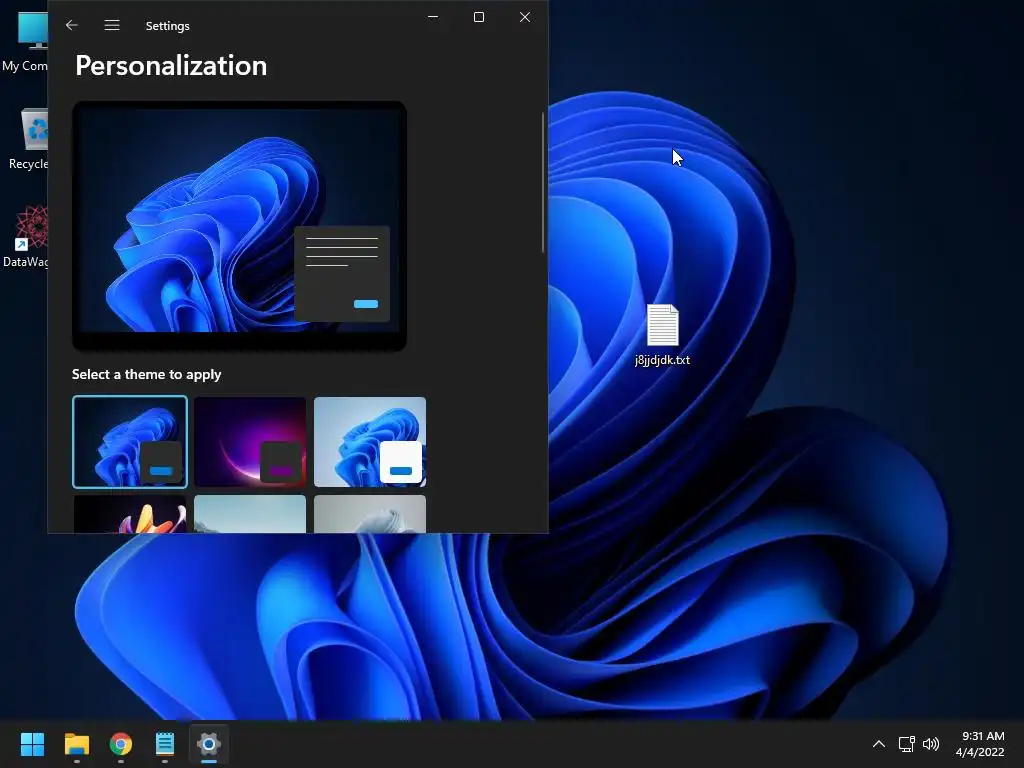This screenshot has width=1024, height=768.
Task: Open the Windows Start menu
Action: click(32, 744)
